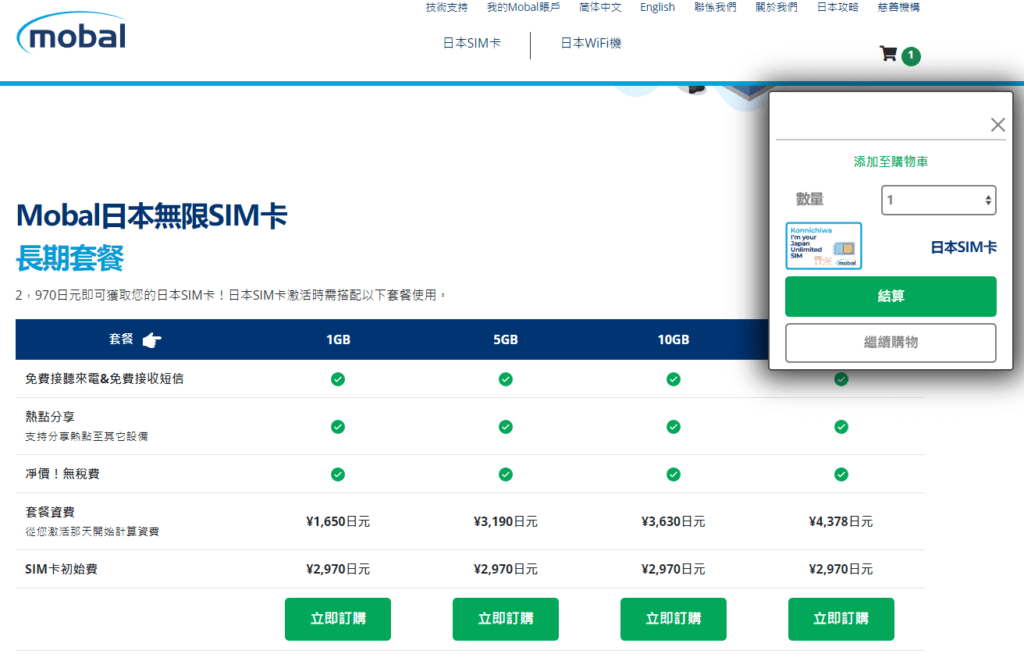The image size is (1024, 661).
Task: Click the 繼續購物 continue shopping button
Action: [891, 343]
